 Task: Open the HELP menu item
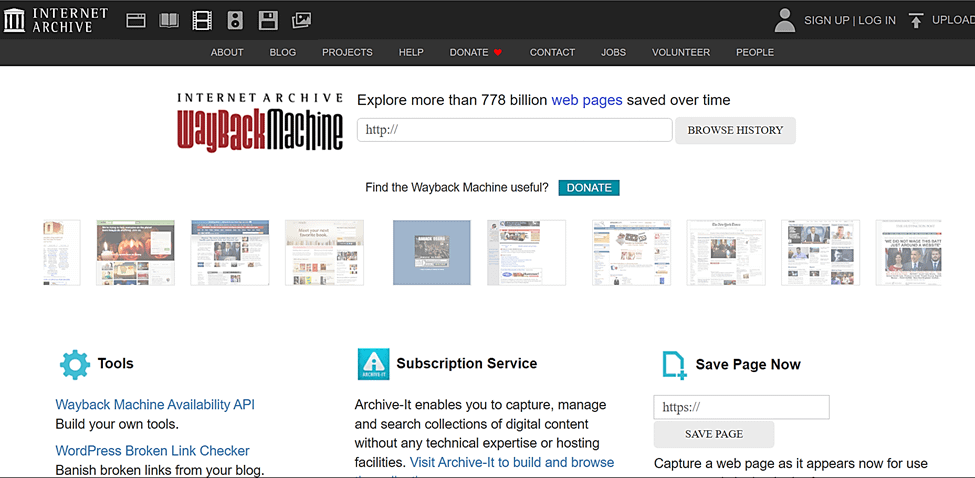tap(411, 52)
